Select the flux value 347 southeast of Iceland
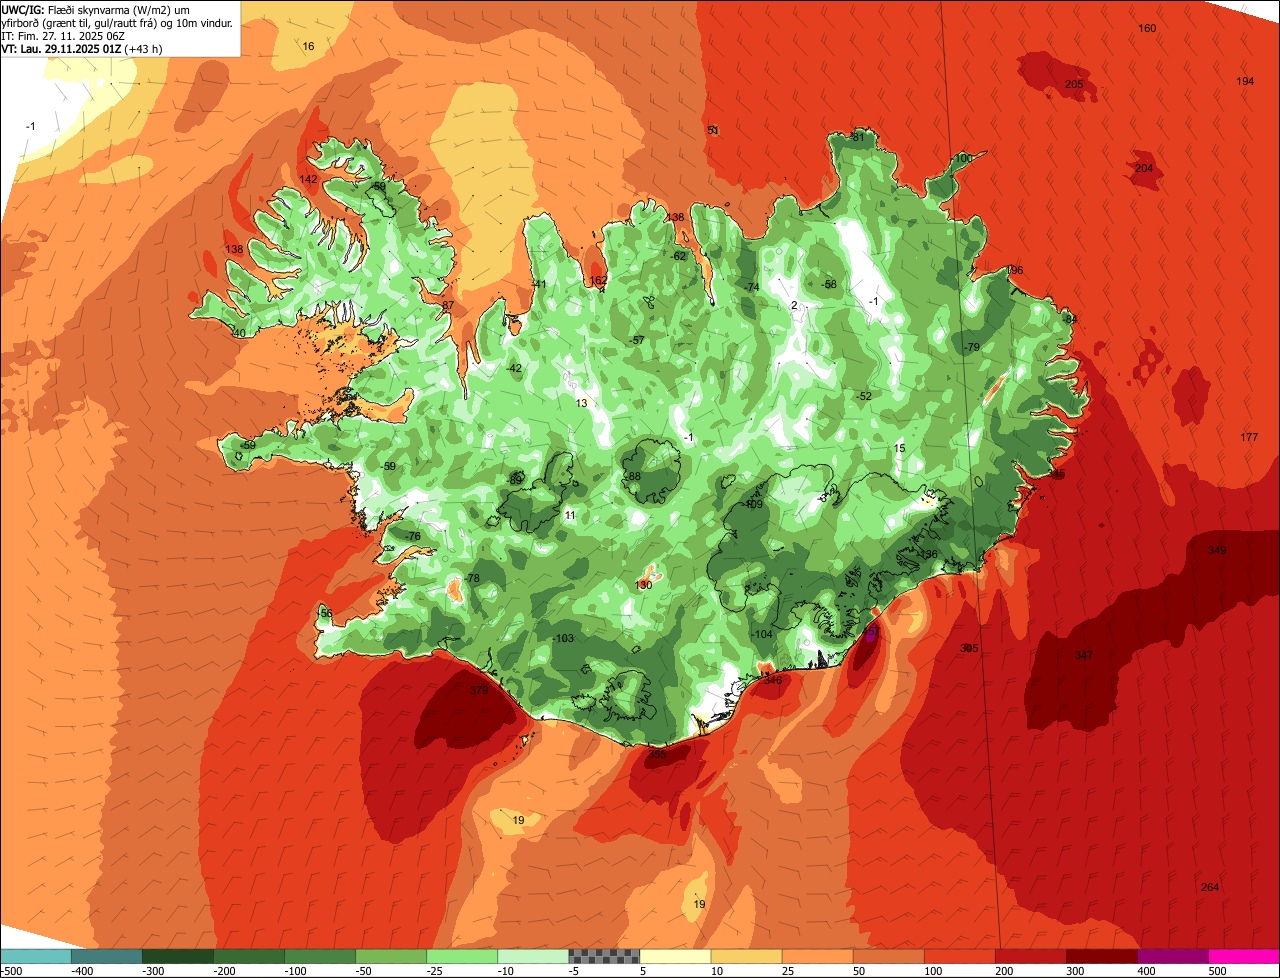The image size is (1280, 978). tap(1084, 656)
